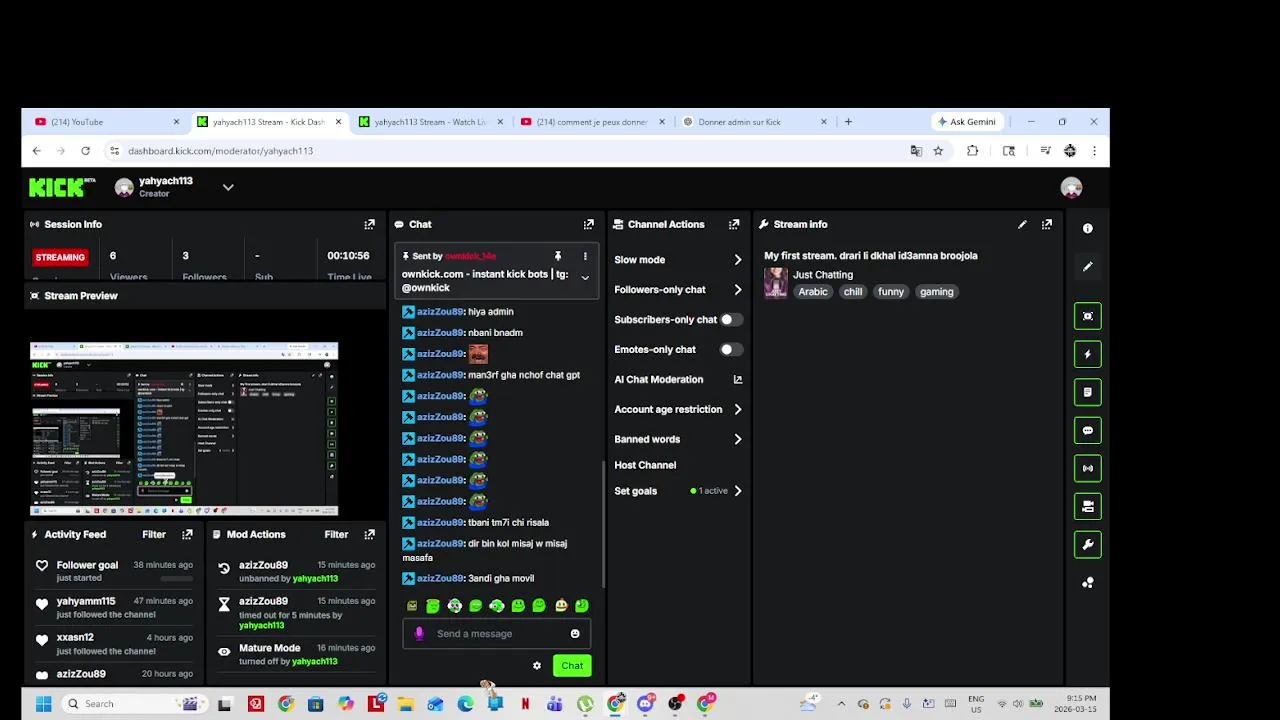
Task: Click the Send a message input field
Action: coord(496,634)
